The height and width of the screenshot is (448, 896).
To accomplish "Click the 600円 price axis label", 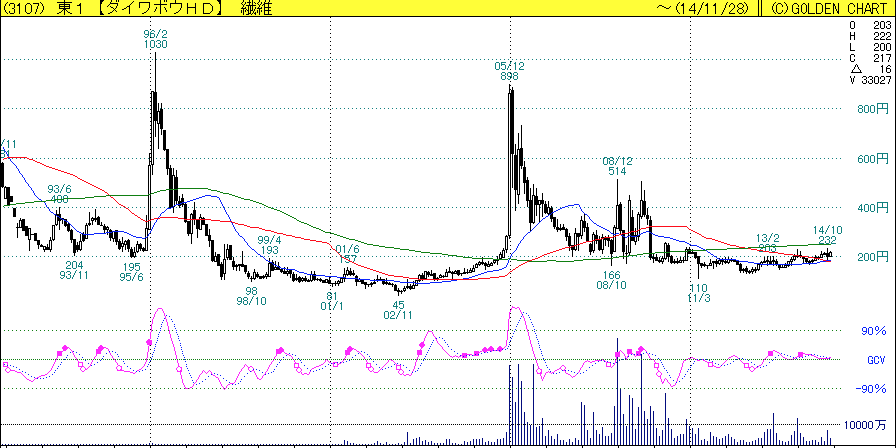I will 873,158.
